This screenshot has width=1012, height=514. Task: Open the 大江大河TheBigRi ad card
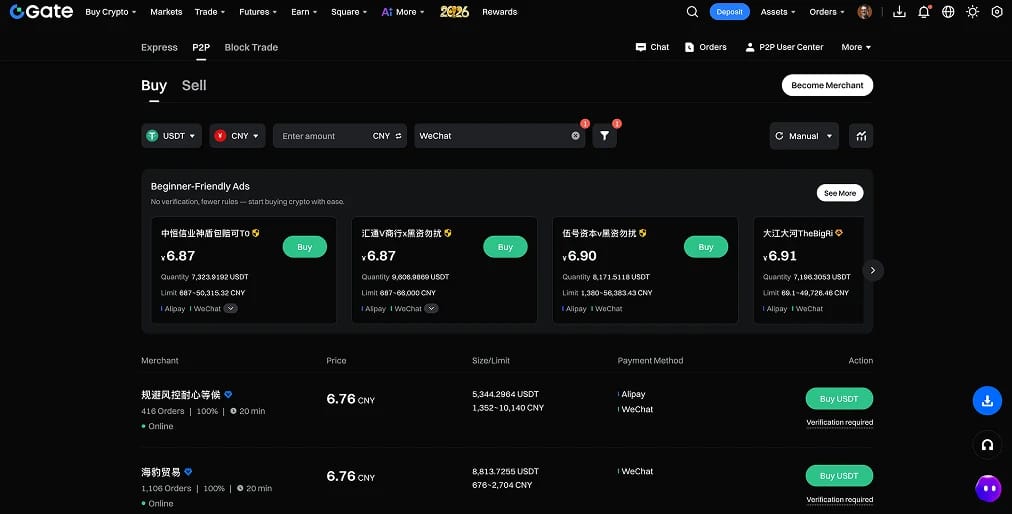(808, 270)
